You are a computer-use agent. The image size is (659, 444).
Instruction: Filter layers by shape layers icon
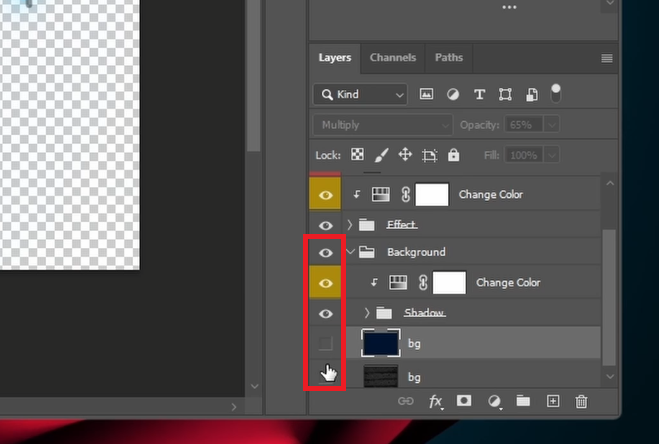(x=505, y=94)
